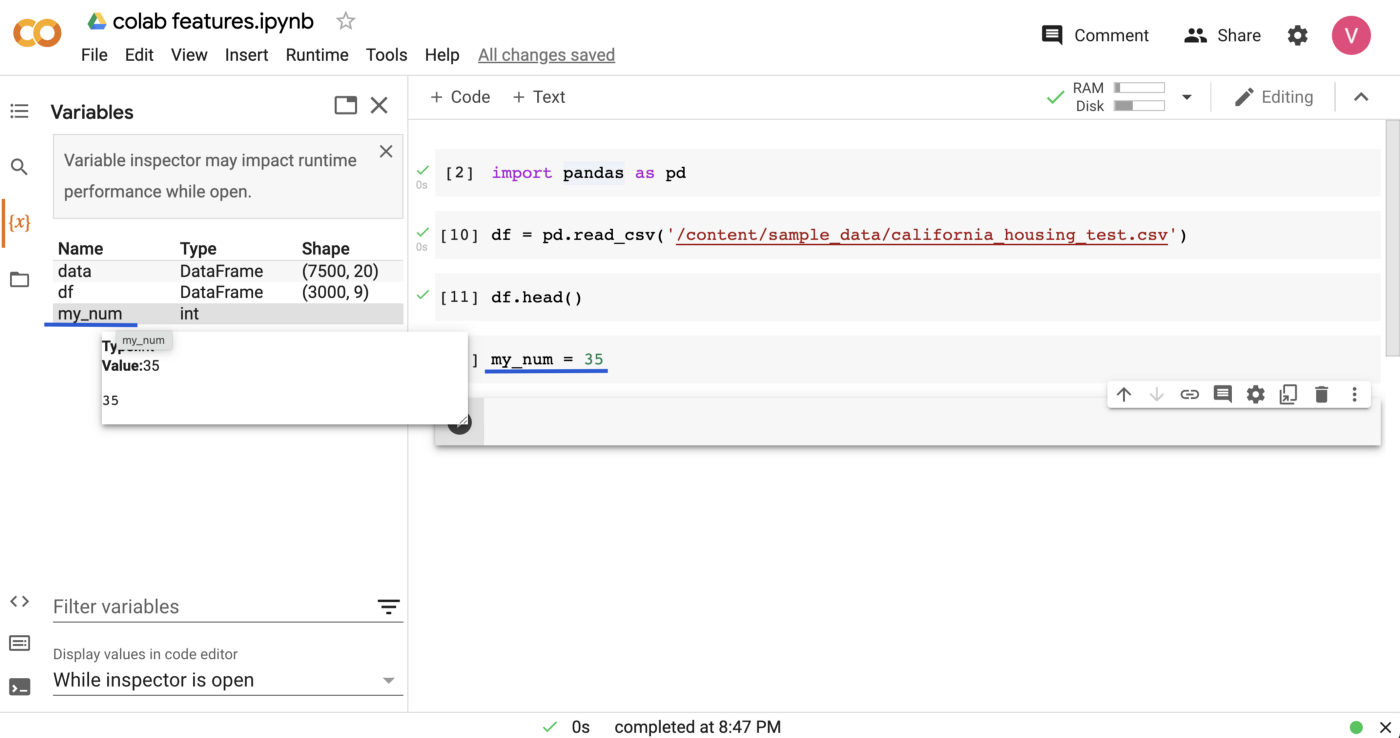This screenshot has height=738, width=1400.
Task: Click the notebook vertical scrollbar
Action: point(1391,240)
